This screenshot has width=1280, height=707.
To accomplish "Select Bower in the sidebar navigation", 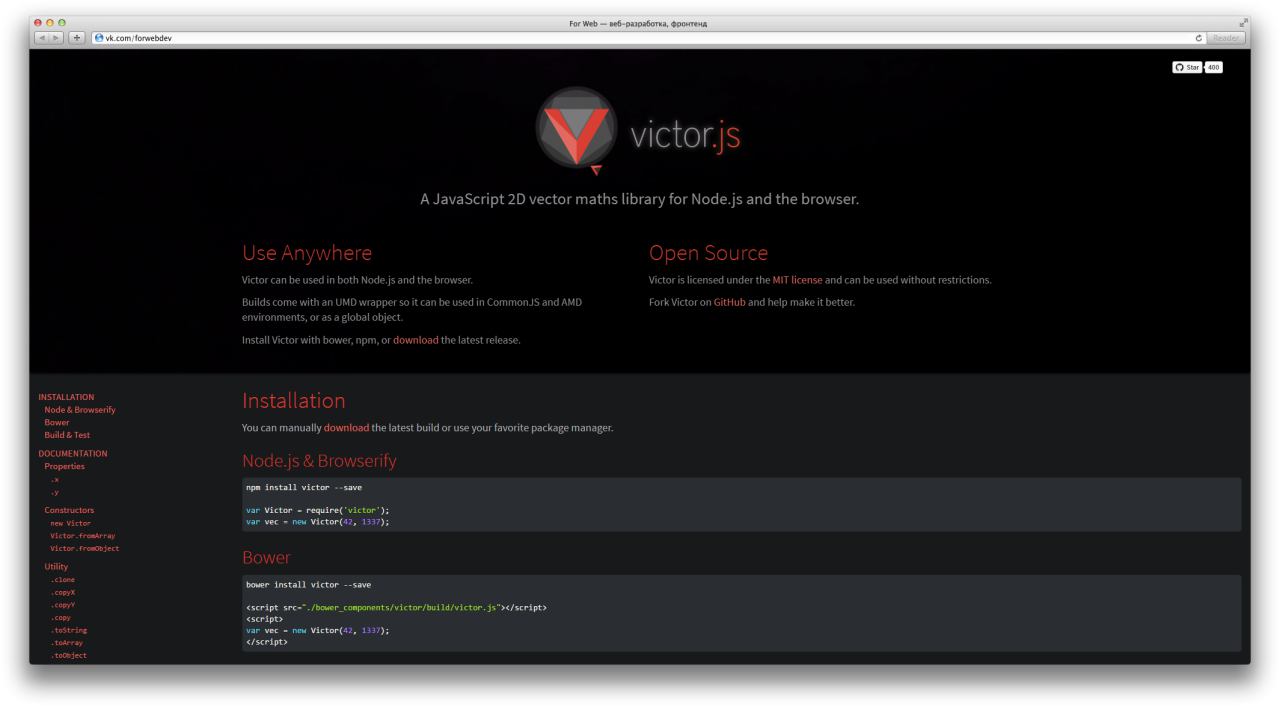I will 57,422.
